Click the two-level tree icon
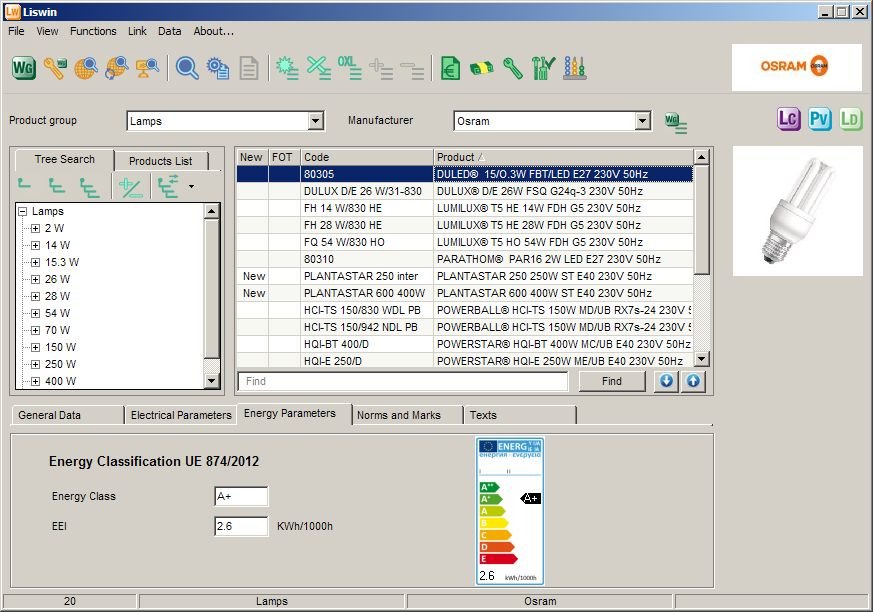873x612 pixels. tap(56, 186)
